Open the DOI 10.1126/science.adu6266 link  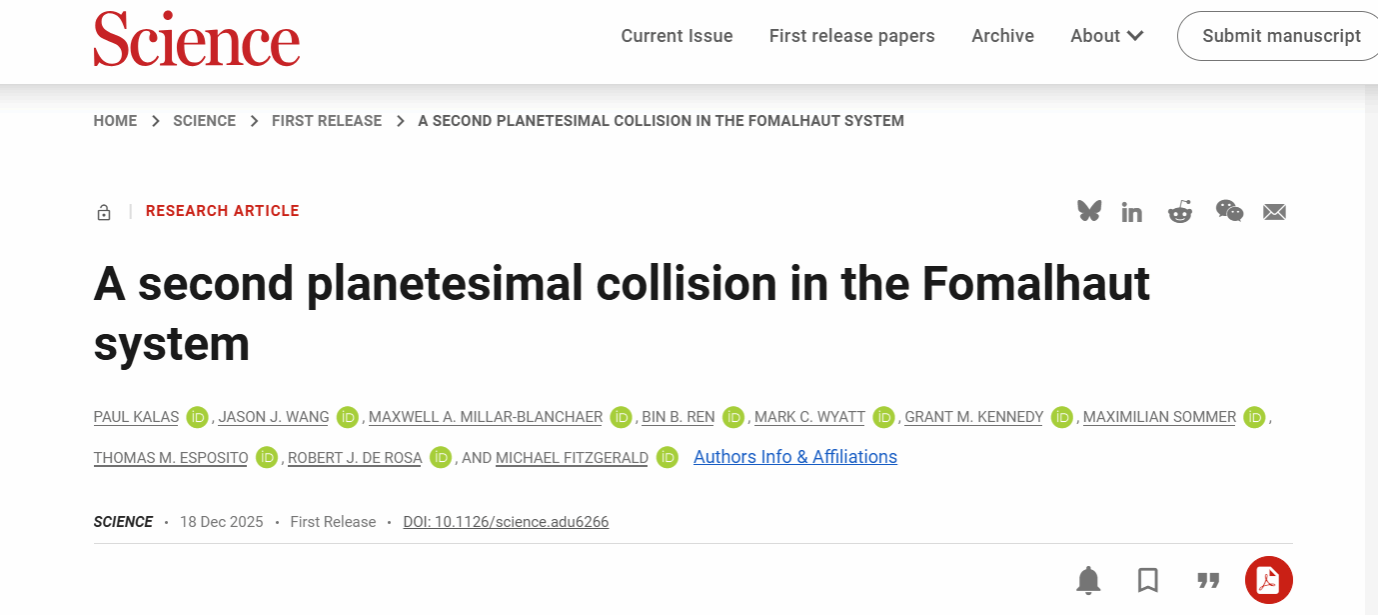click(x=506, y=522)
